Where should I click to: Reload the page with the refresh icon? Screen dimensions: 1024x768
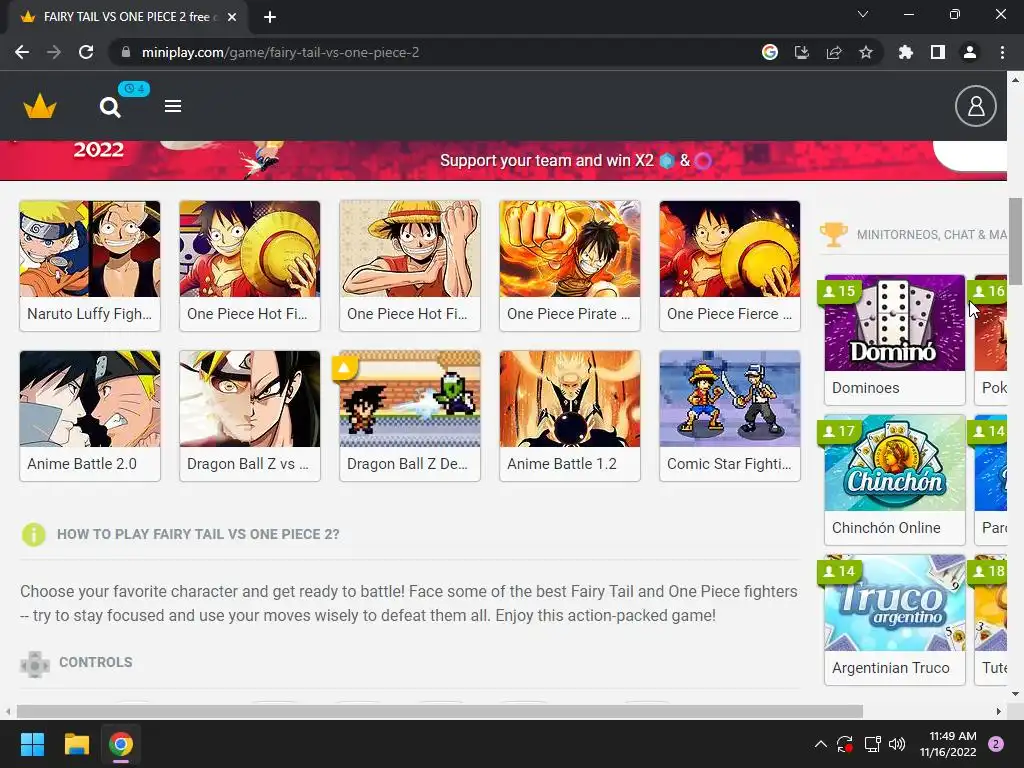coord(86,52)
